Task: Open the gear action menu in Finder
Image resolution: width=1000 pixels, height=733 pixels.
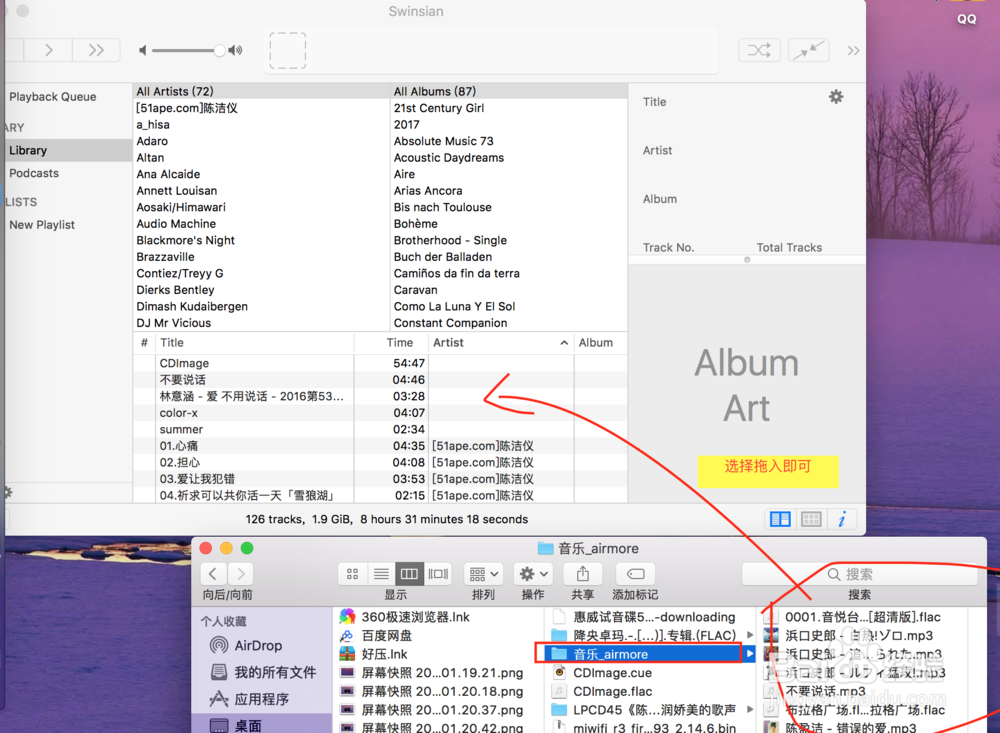Action: 533,573
